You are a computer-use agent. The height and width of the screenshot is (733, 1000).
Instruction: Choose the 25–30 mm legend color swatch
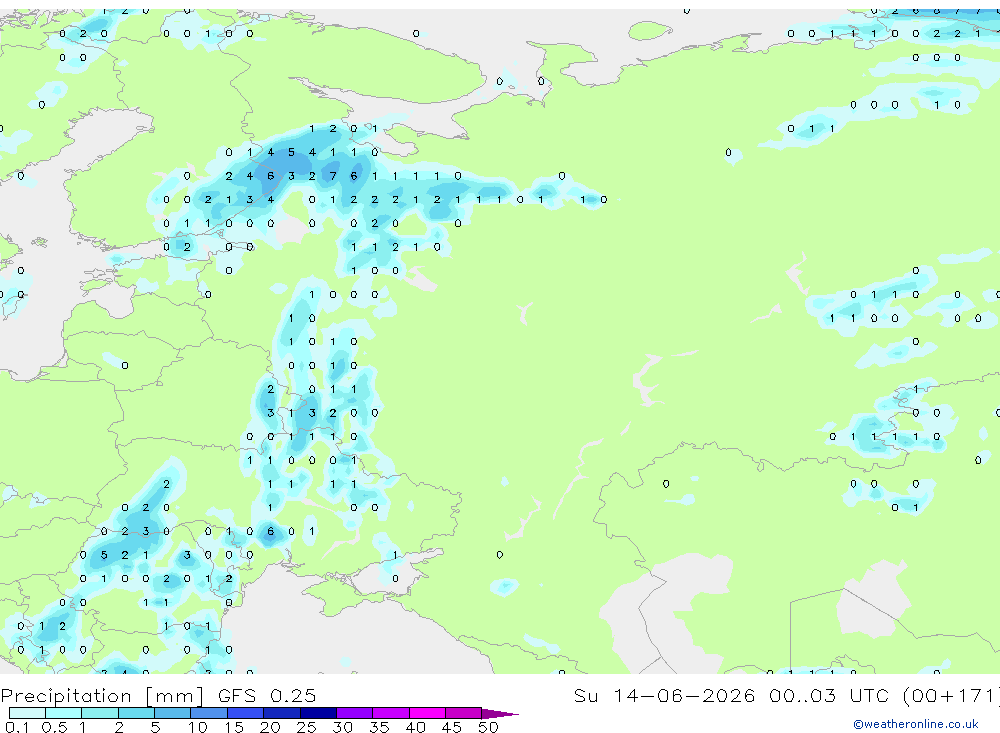[x=318, y=713]
